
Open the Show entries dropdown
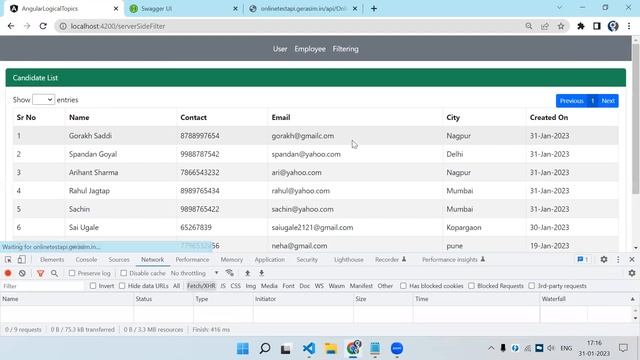(x=43, y=100)
